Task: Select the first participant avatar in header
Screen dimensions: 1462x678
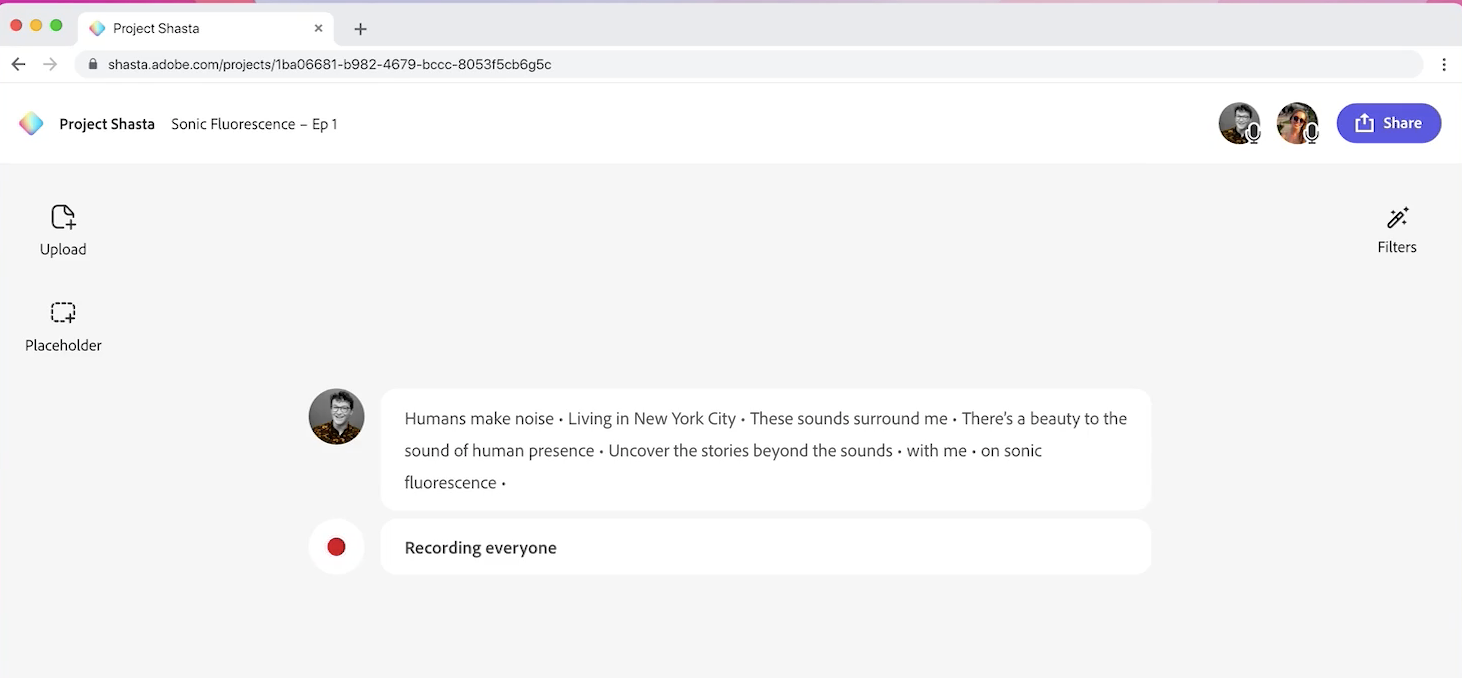Action: pos(1239,123)
